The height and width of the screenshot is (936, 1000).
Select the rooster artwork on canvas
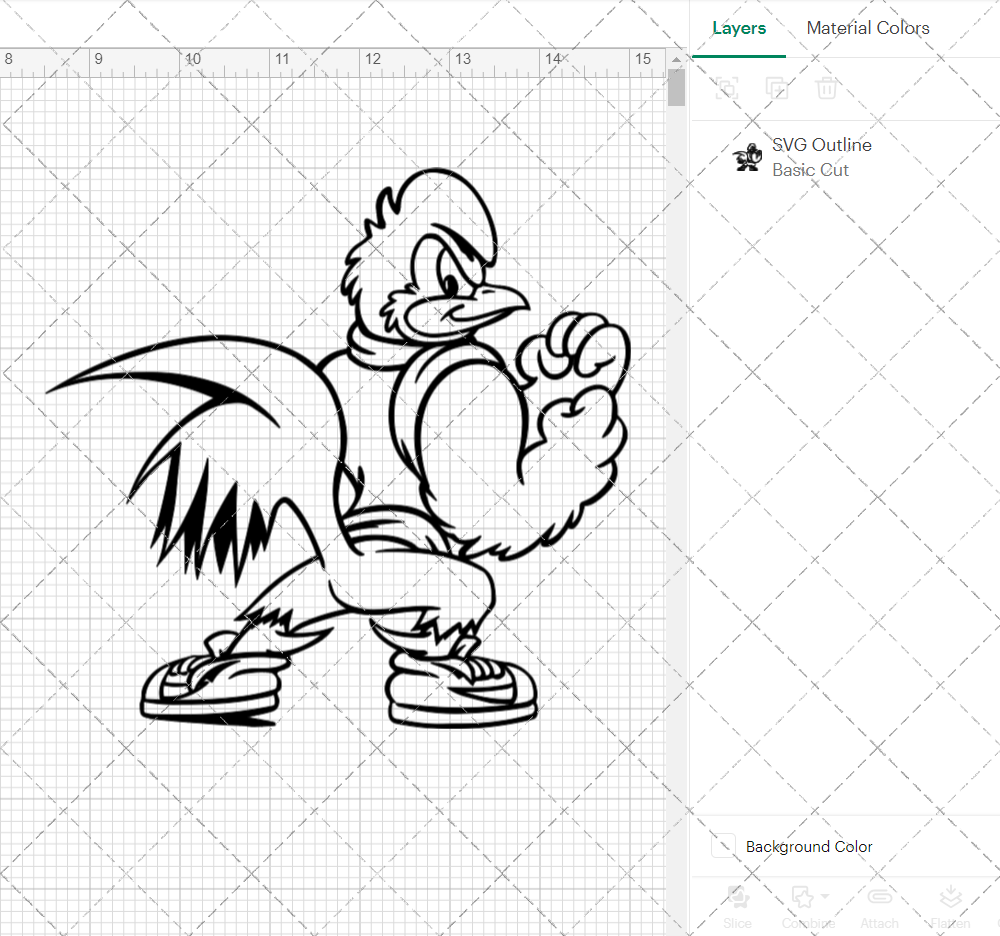(338, 448)
